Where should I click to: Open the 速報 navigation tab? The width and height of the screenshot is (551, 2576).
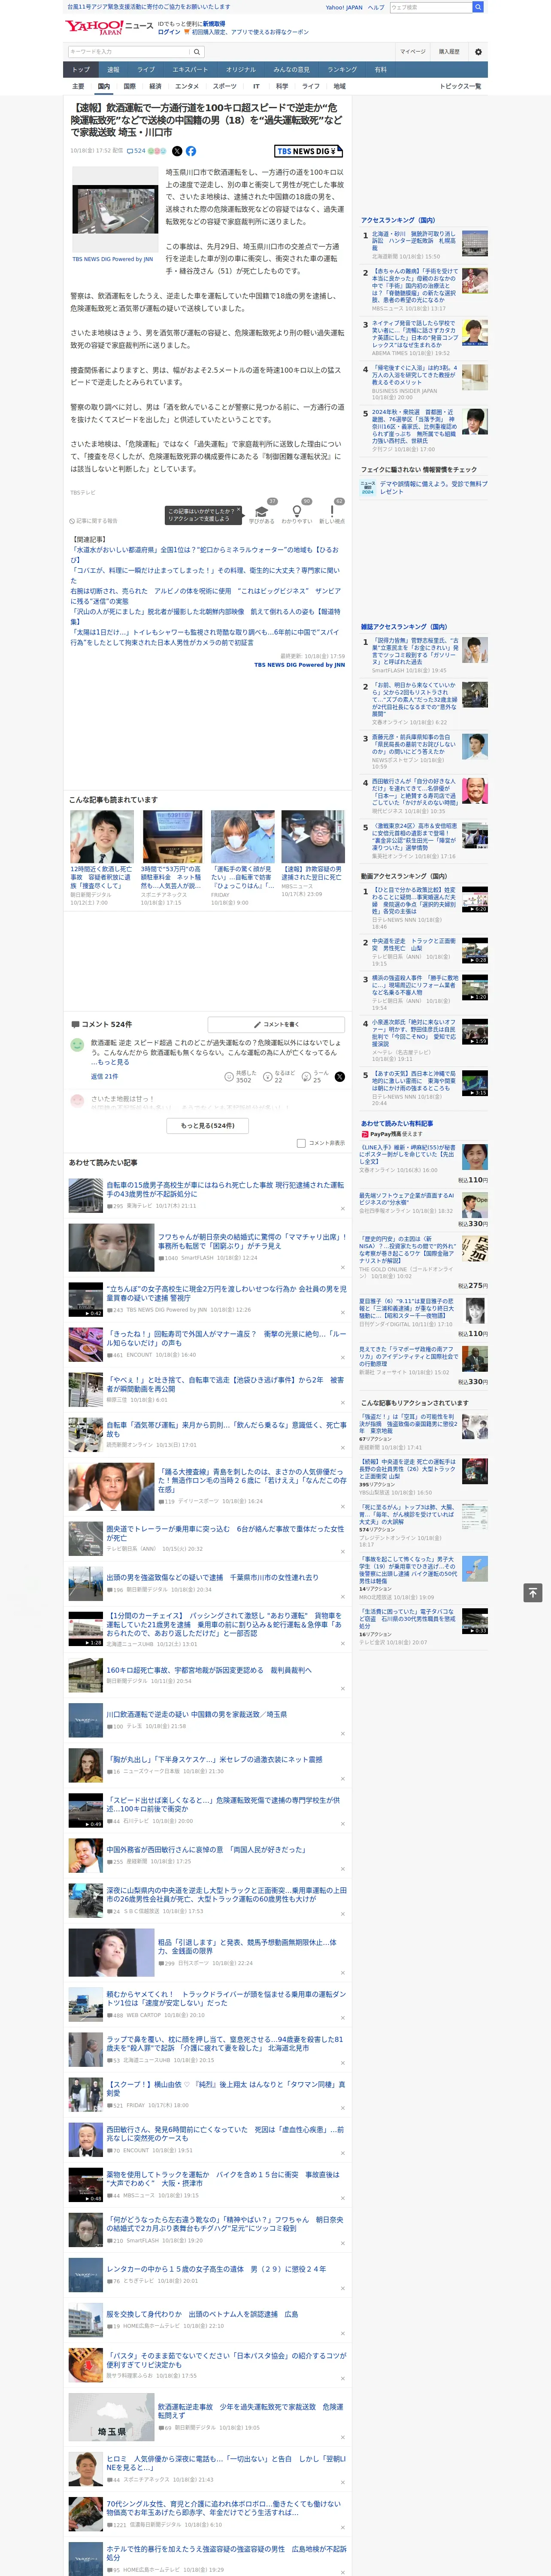pyautogui.click(x=113, y=70)
